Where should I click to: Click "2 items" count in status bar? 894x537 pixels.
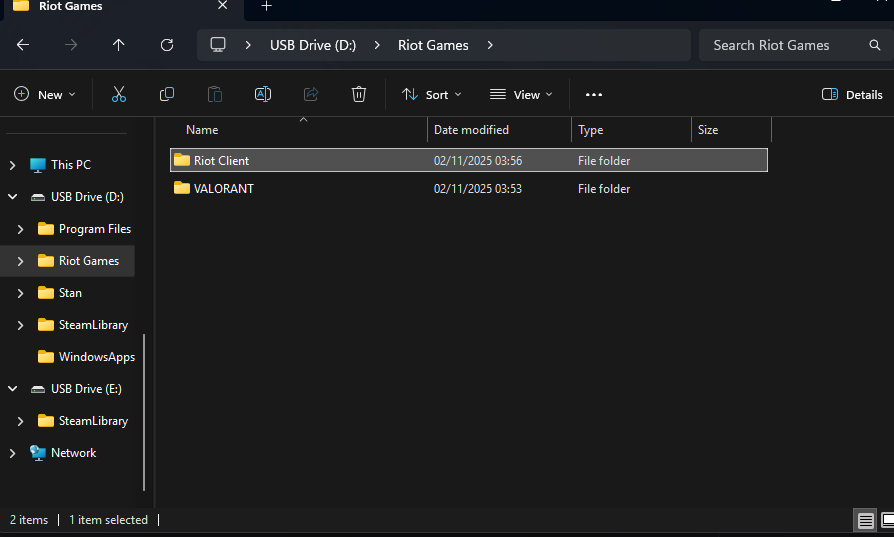pos(29,520)
